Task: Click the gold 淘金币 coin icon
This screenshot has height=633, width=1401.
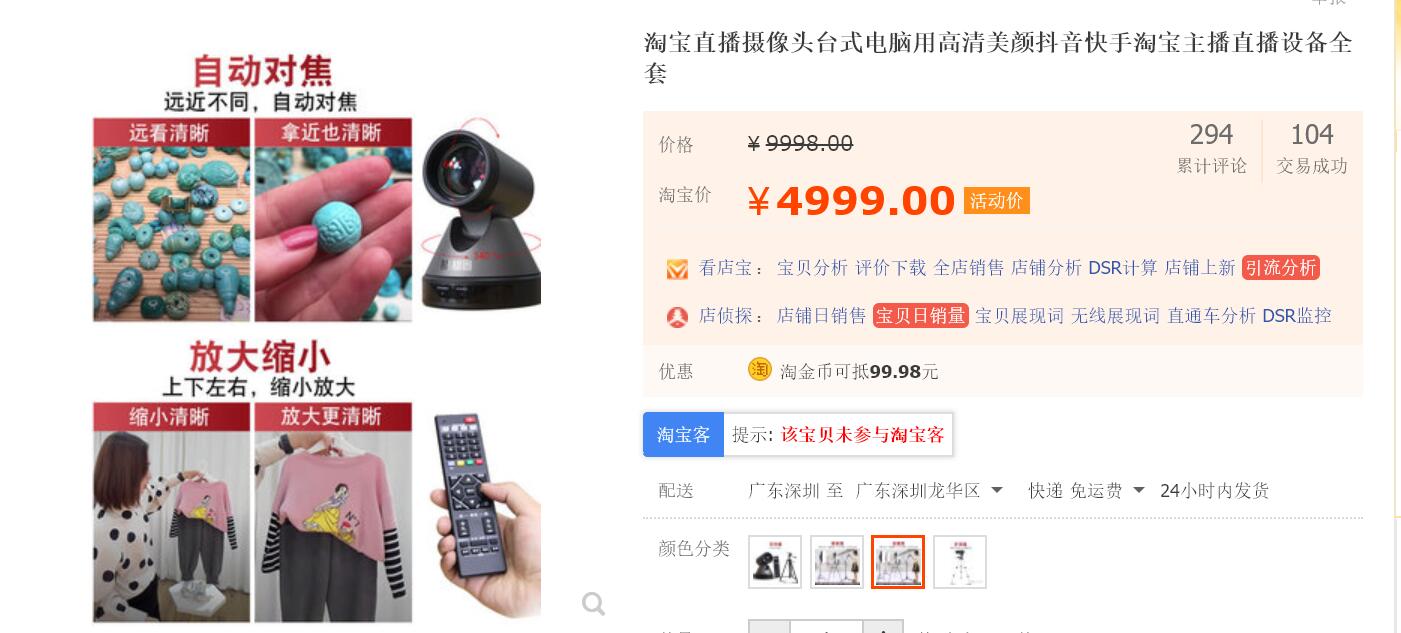Action: click(760, 369)
